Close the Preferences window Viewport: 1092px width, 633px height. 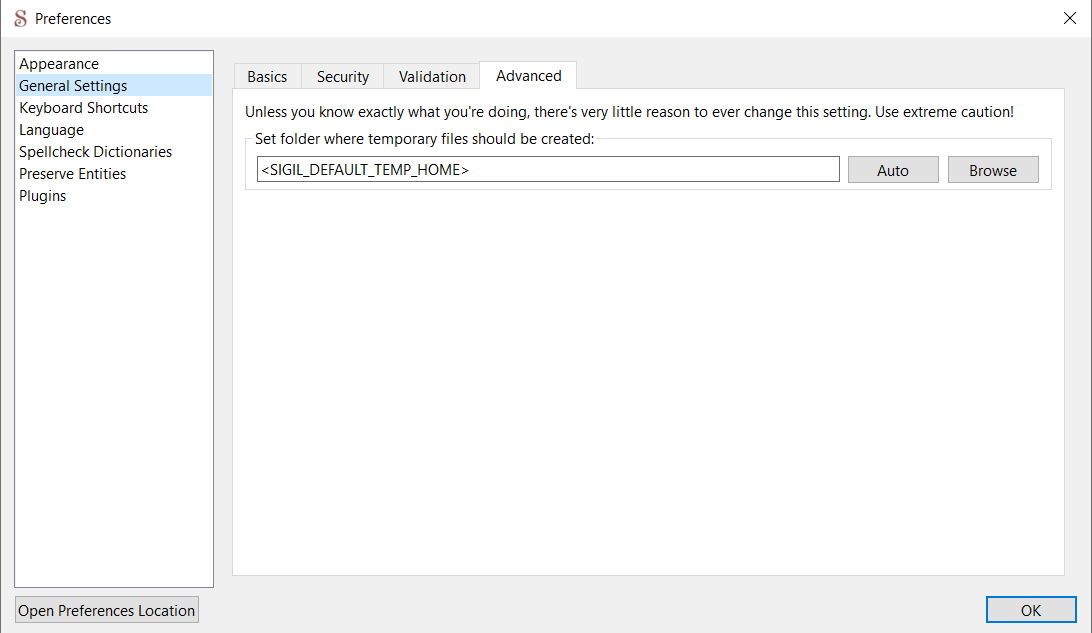point(1069,19)
